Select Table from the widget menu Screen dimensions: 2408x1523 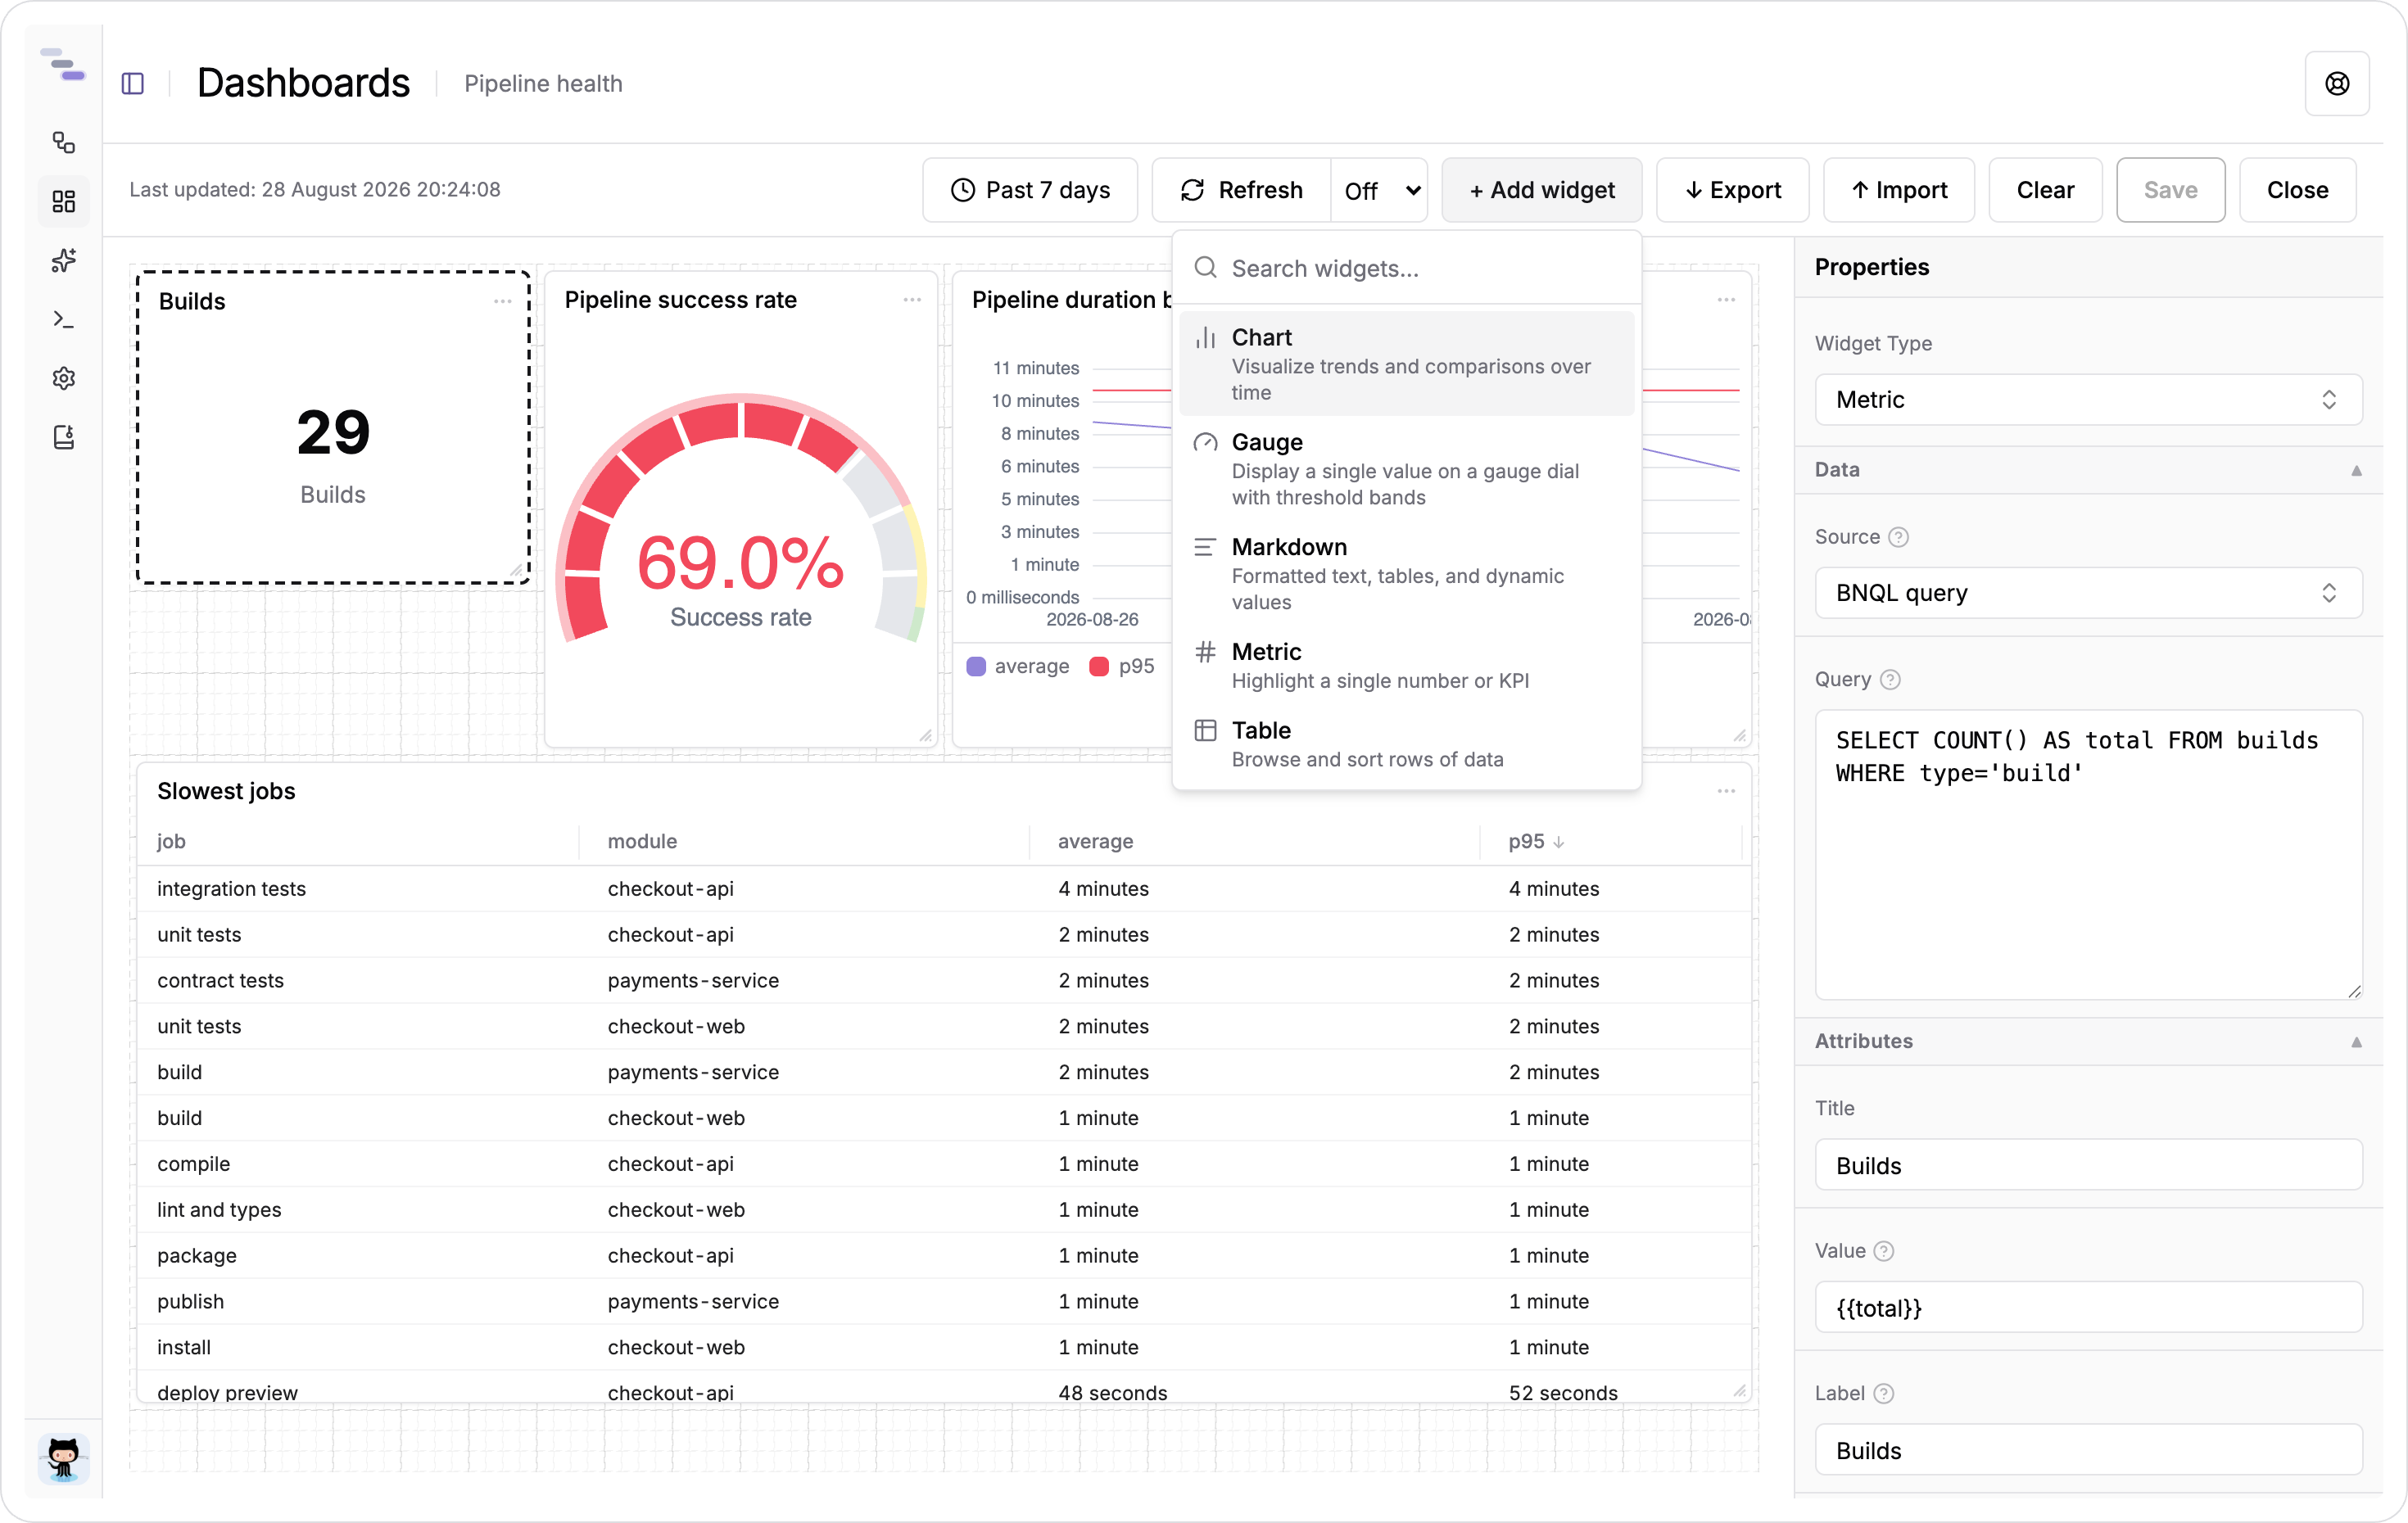click(x=1406, y=744)
